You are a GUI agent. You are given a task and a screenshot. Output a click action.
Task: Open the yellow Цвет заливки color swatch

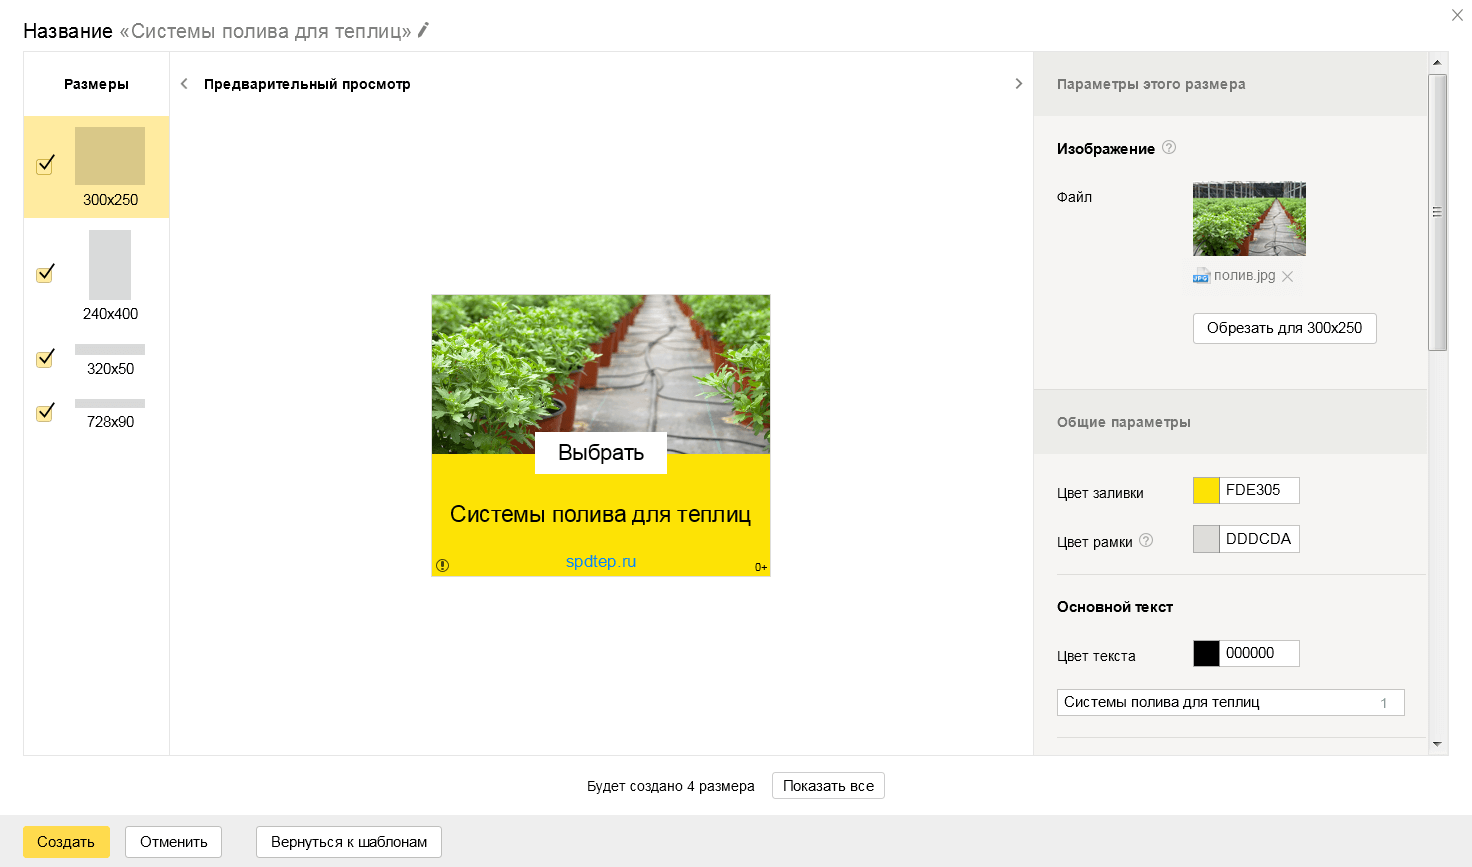coord(1206,490)
